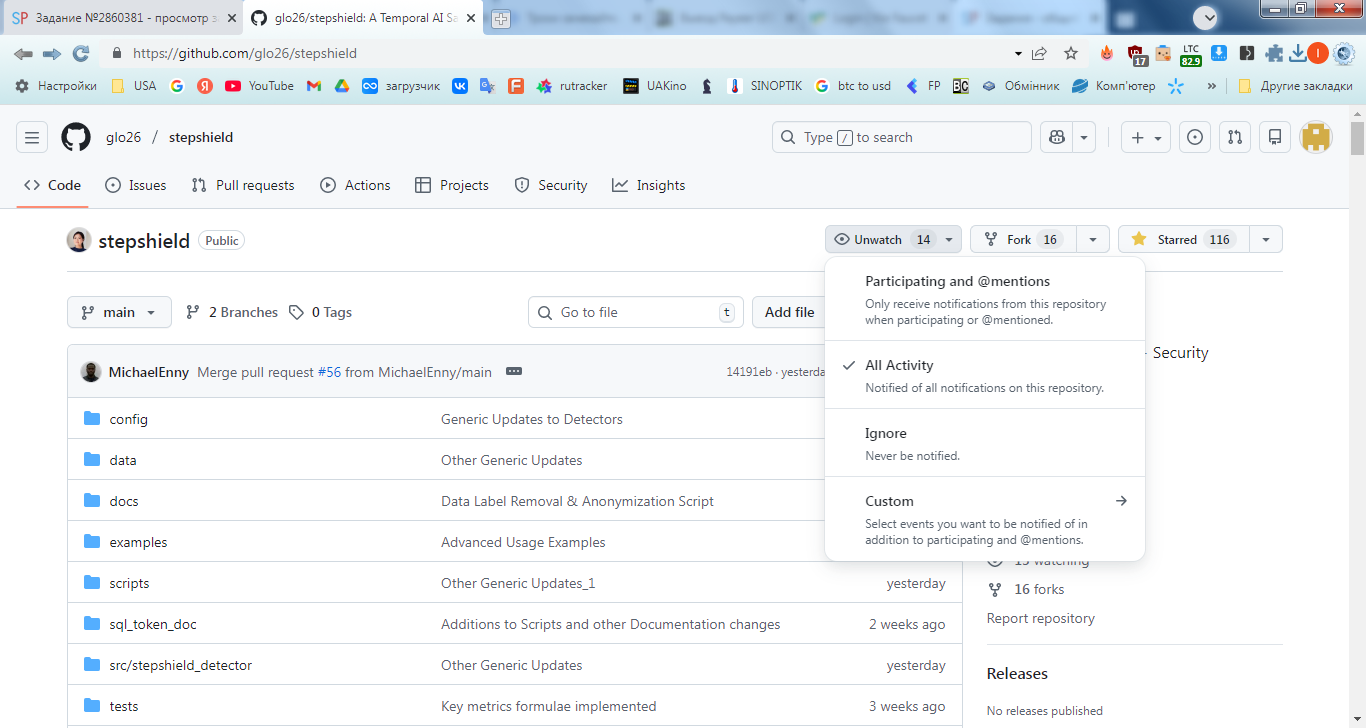Screen dimensions: 1366x728
Task: Switch to the Issues tab
Action: pos(136,185)
